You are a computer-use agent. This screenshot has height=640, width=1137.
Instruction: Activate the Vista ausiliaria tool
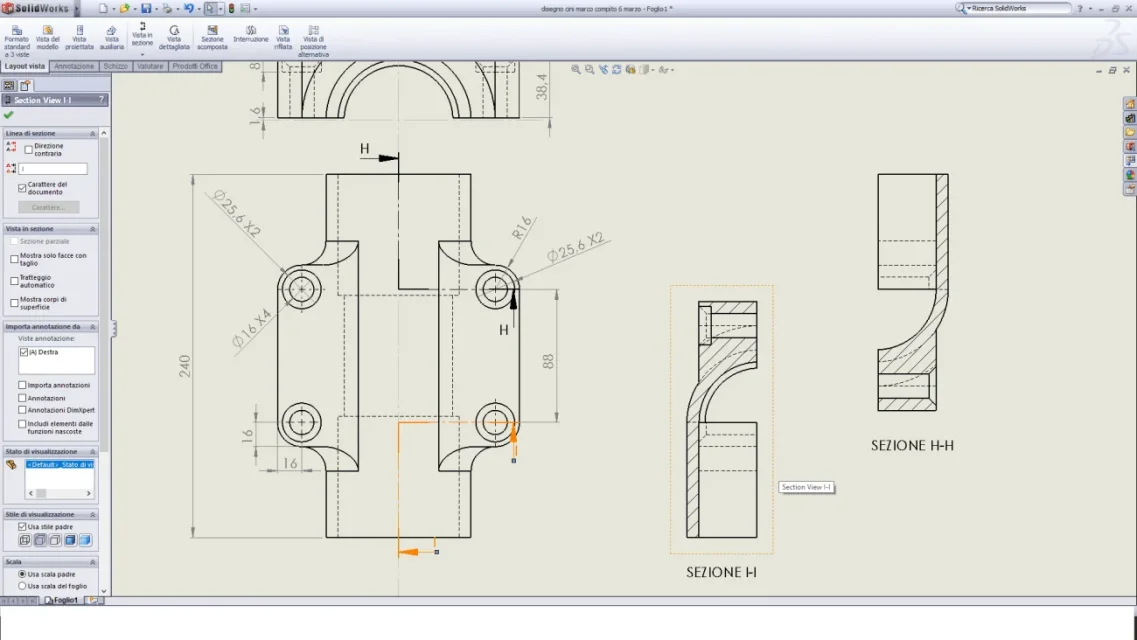(x=112, y=38)
